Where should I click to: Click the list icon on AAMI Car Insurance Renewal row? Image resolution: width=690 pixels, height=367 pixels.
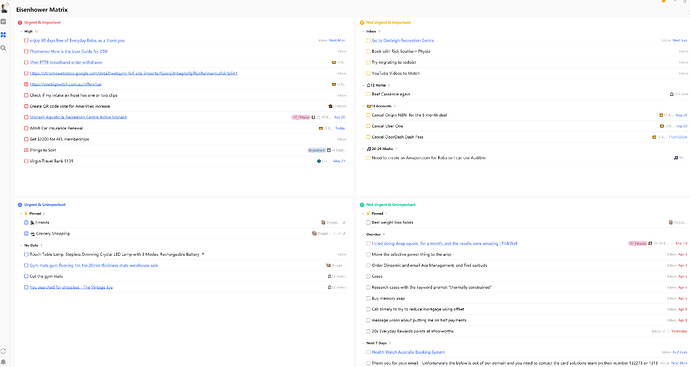coord(321,128)
